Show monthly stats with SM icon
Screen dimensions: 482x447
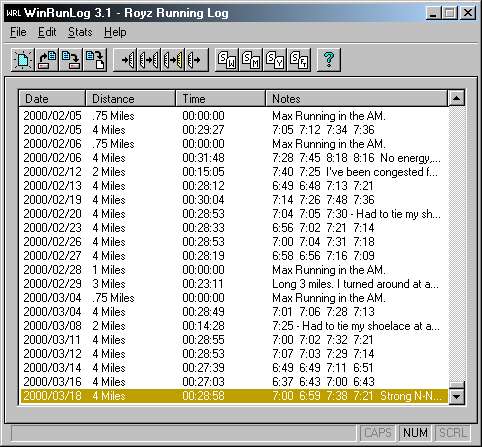251,60
